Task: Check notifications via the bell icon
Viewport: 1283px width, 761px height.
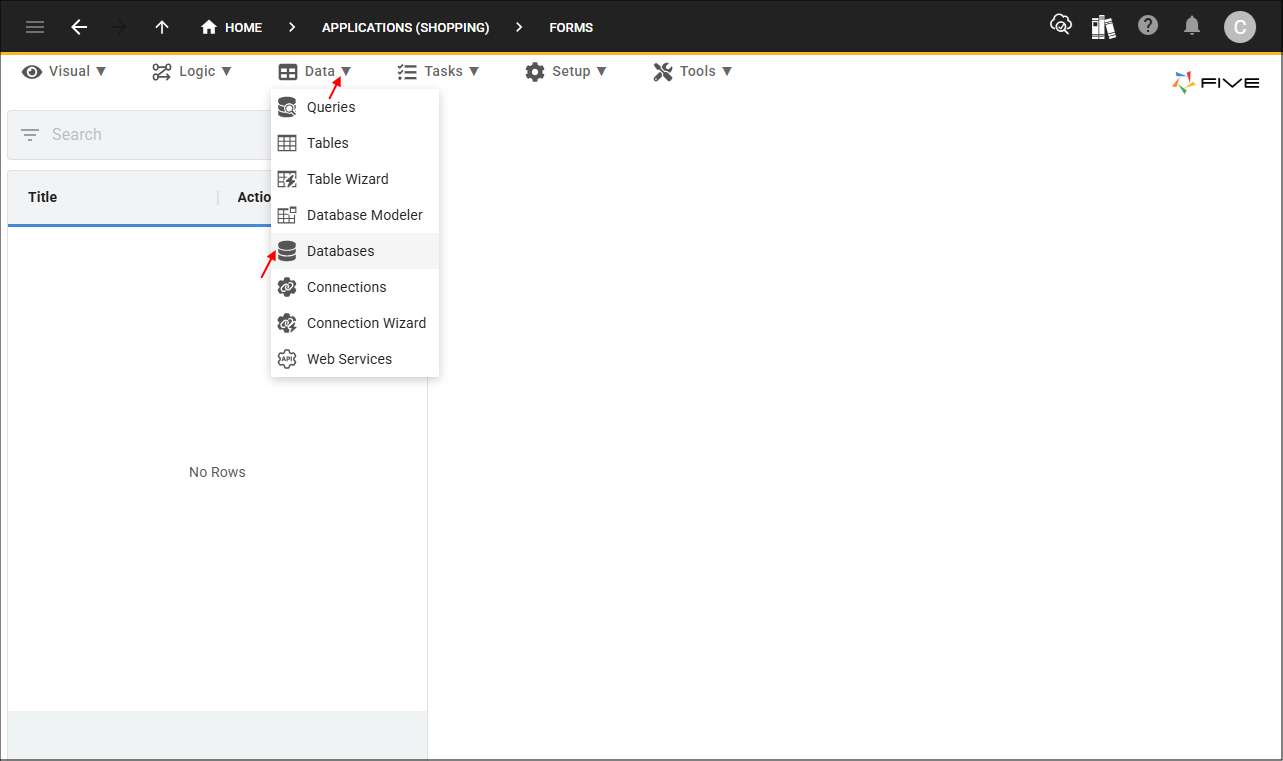Action: pyautogui.click(x=1191, y=25)
